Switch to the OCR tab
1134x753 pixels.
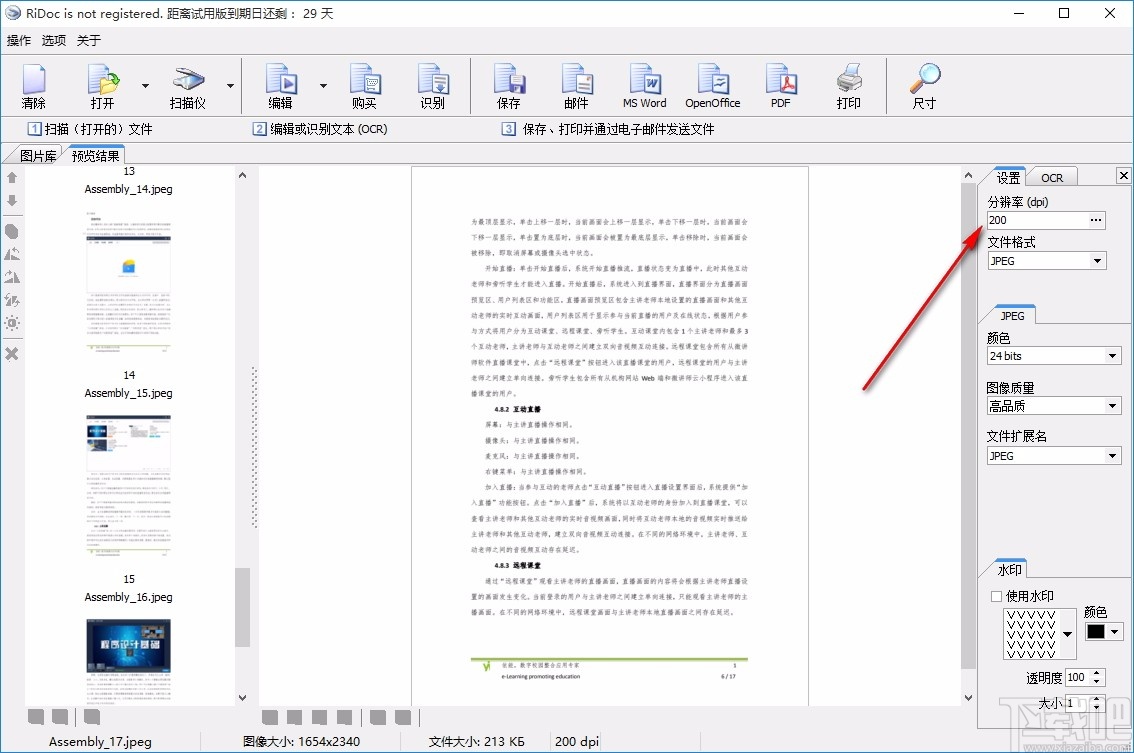(x=1052, y=177)
